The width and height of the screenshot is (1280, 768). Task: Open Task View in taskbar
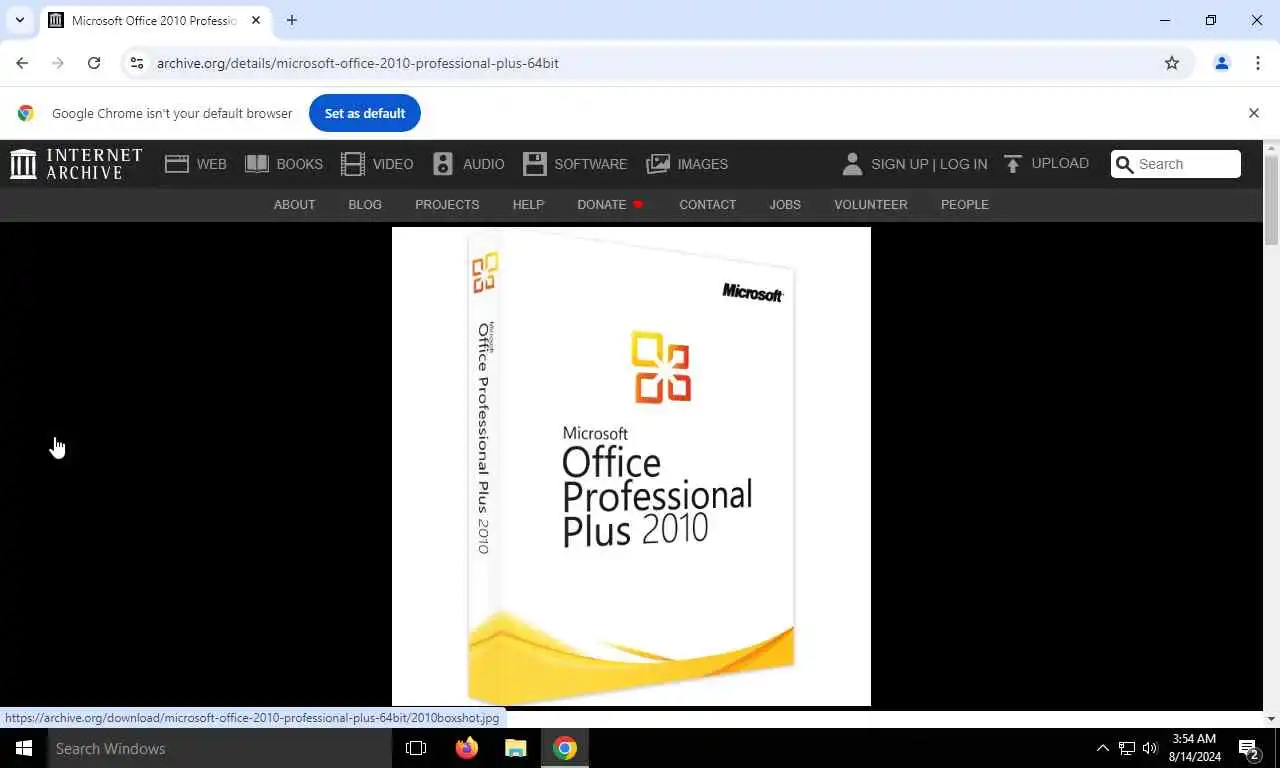(416, 748)
